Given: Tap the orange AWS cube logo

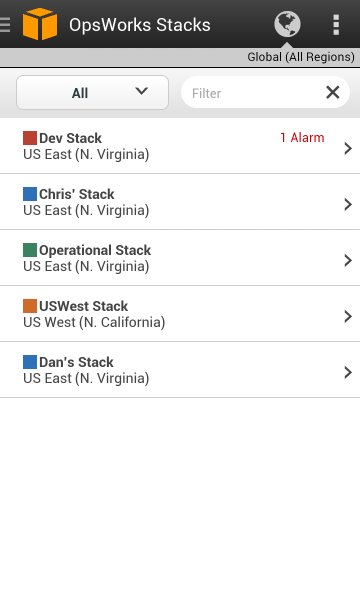Looking at the screenshot, I should point(40,24).
